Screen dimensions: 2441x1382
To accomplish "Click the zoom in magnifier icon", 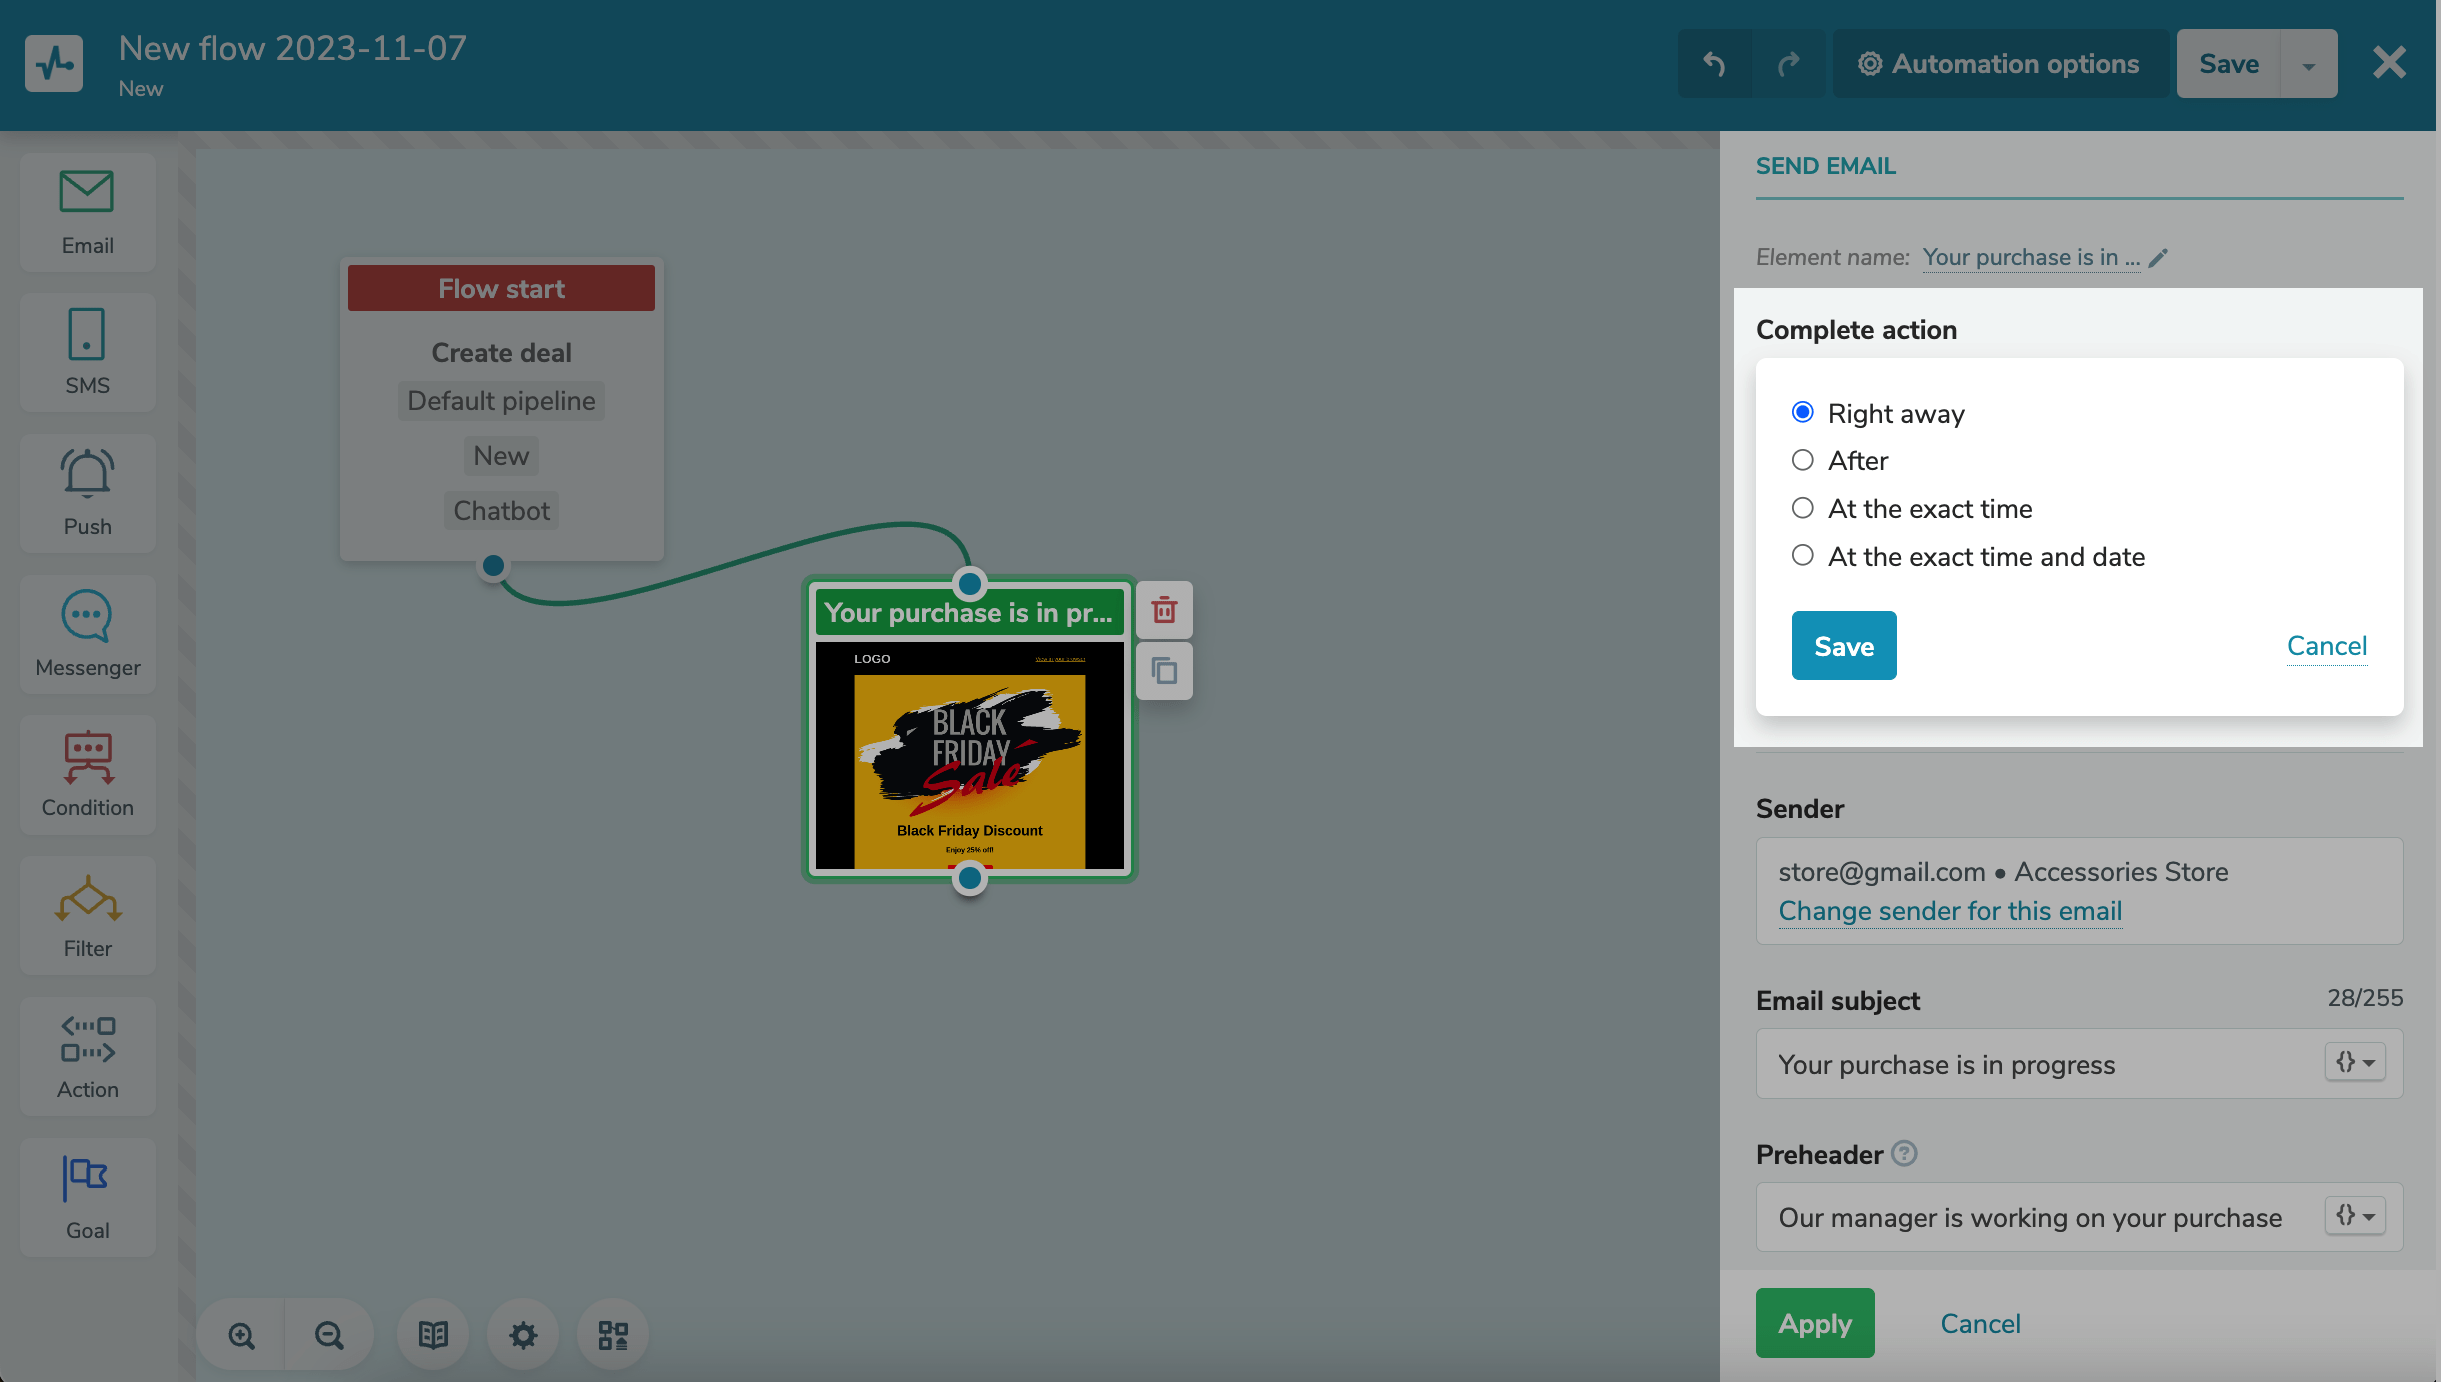I will pos(241,1335).
